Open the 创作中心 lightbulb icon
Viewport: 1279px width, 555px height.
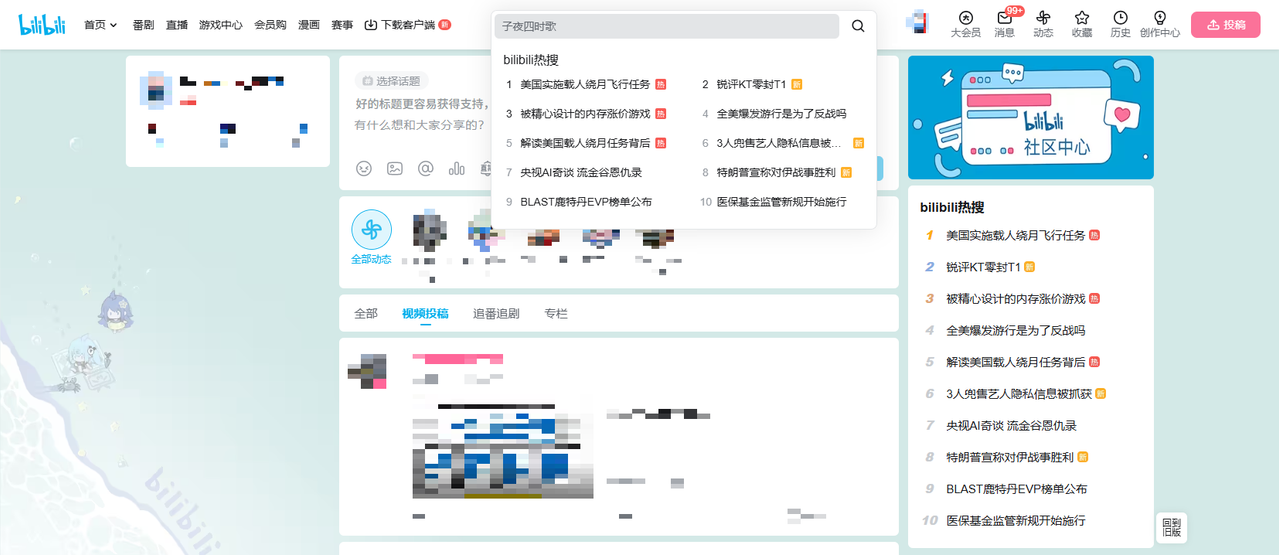coord(1160,24)
